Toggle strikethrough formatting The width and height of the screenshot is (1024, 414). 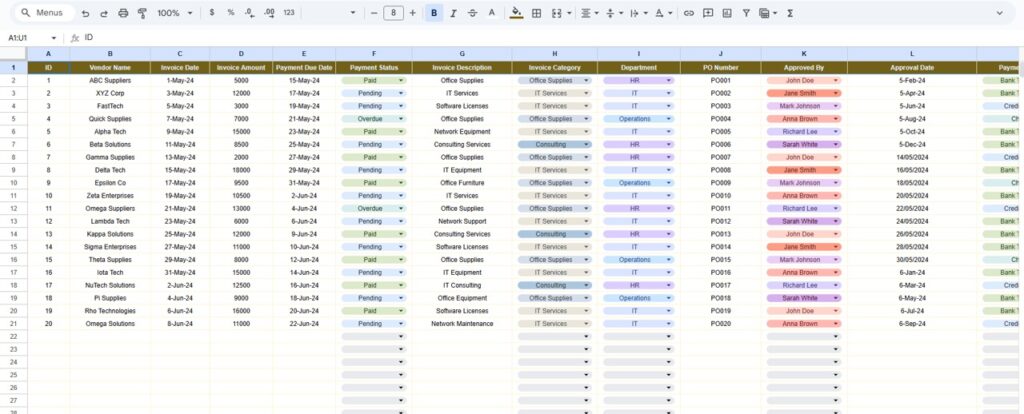point(472,13)
